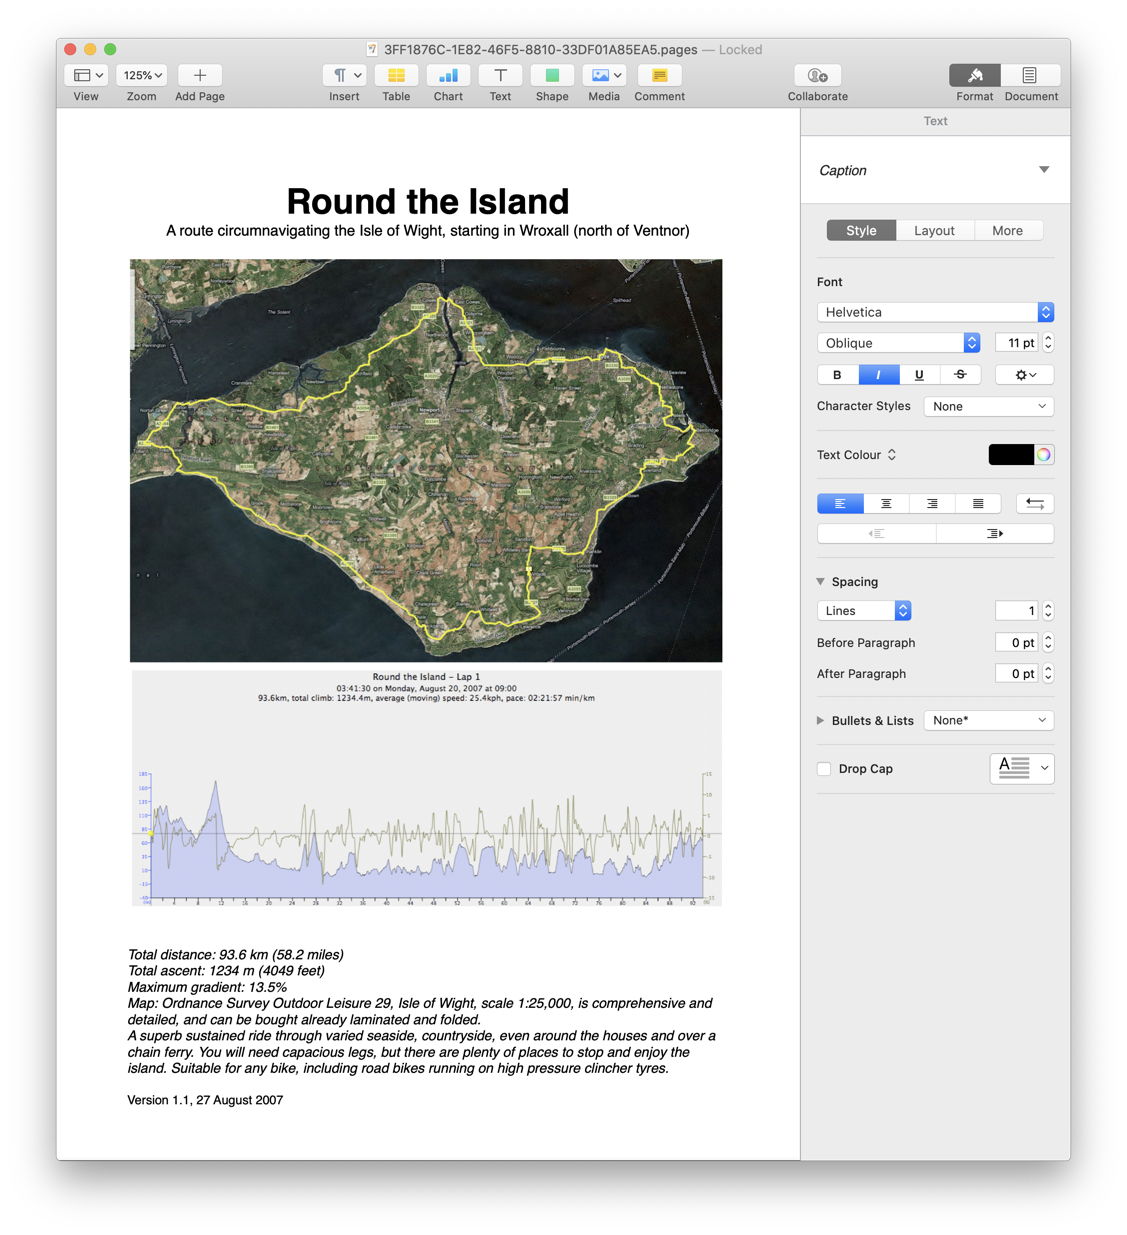
Task: Open the Helvetica font dropdown
Action: point(935,312)
